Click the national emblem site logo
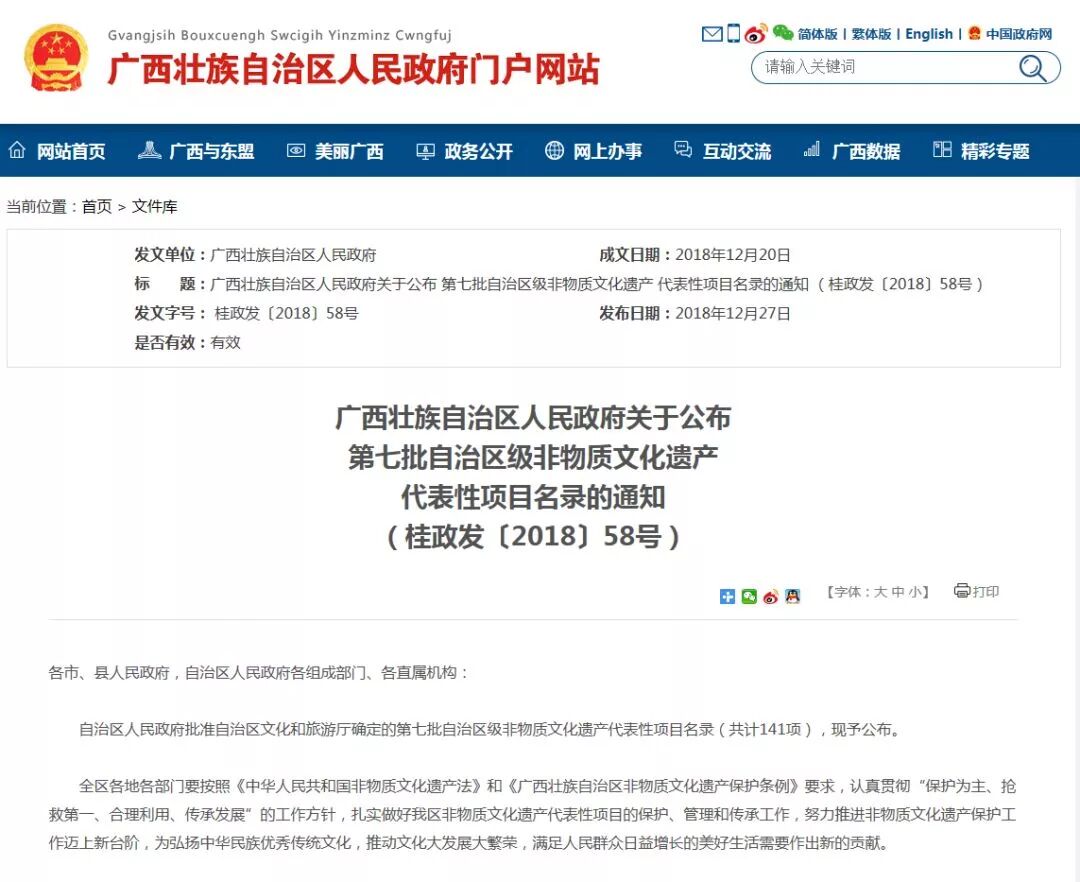This screenshot has height=882, width=1080. (56, 57)
